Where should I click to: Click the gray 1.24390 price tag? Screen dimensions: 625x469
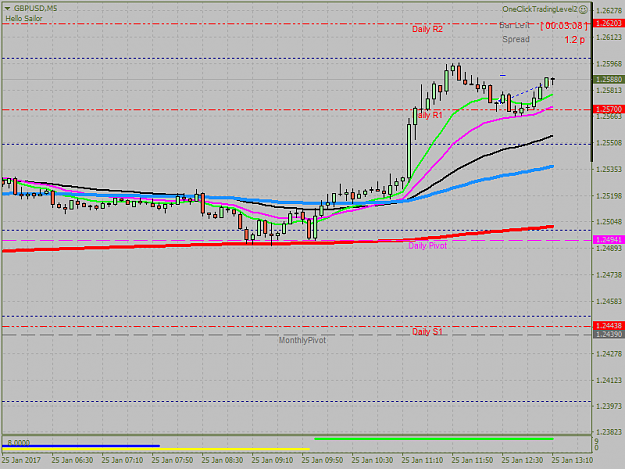[x=609, y=334]
